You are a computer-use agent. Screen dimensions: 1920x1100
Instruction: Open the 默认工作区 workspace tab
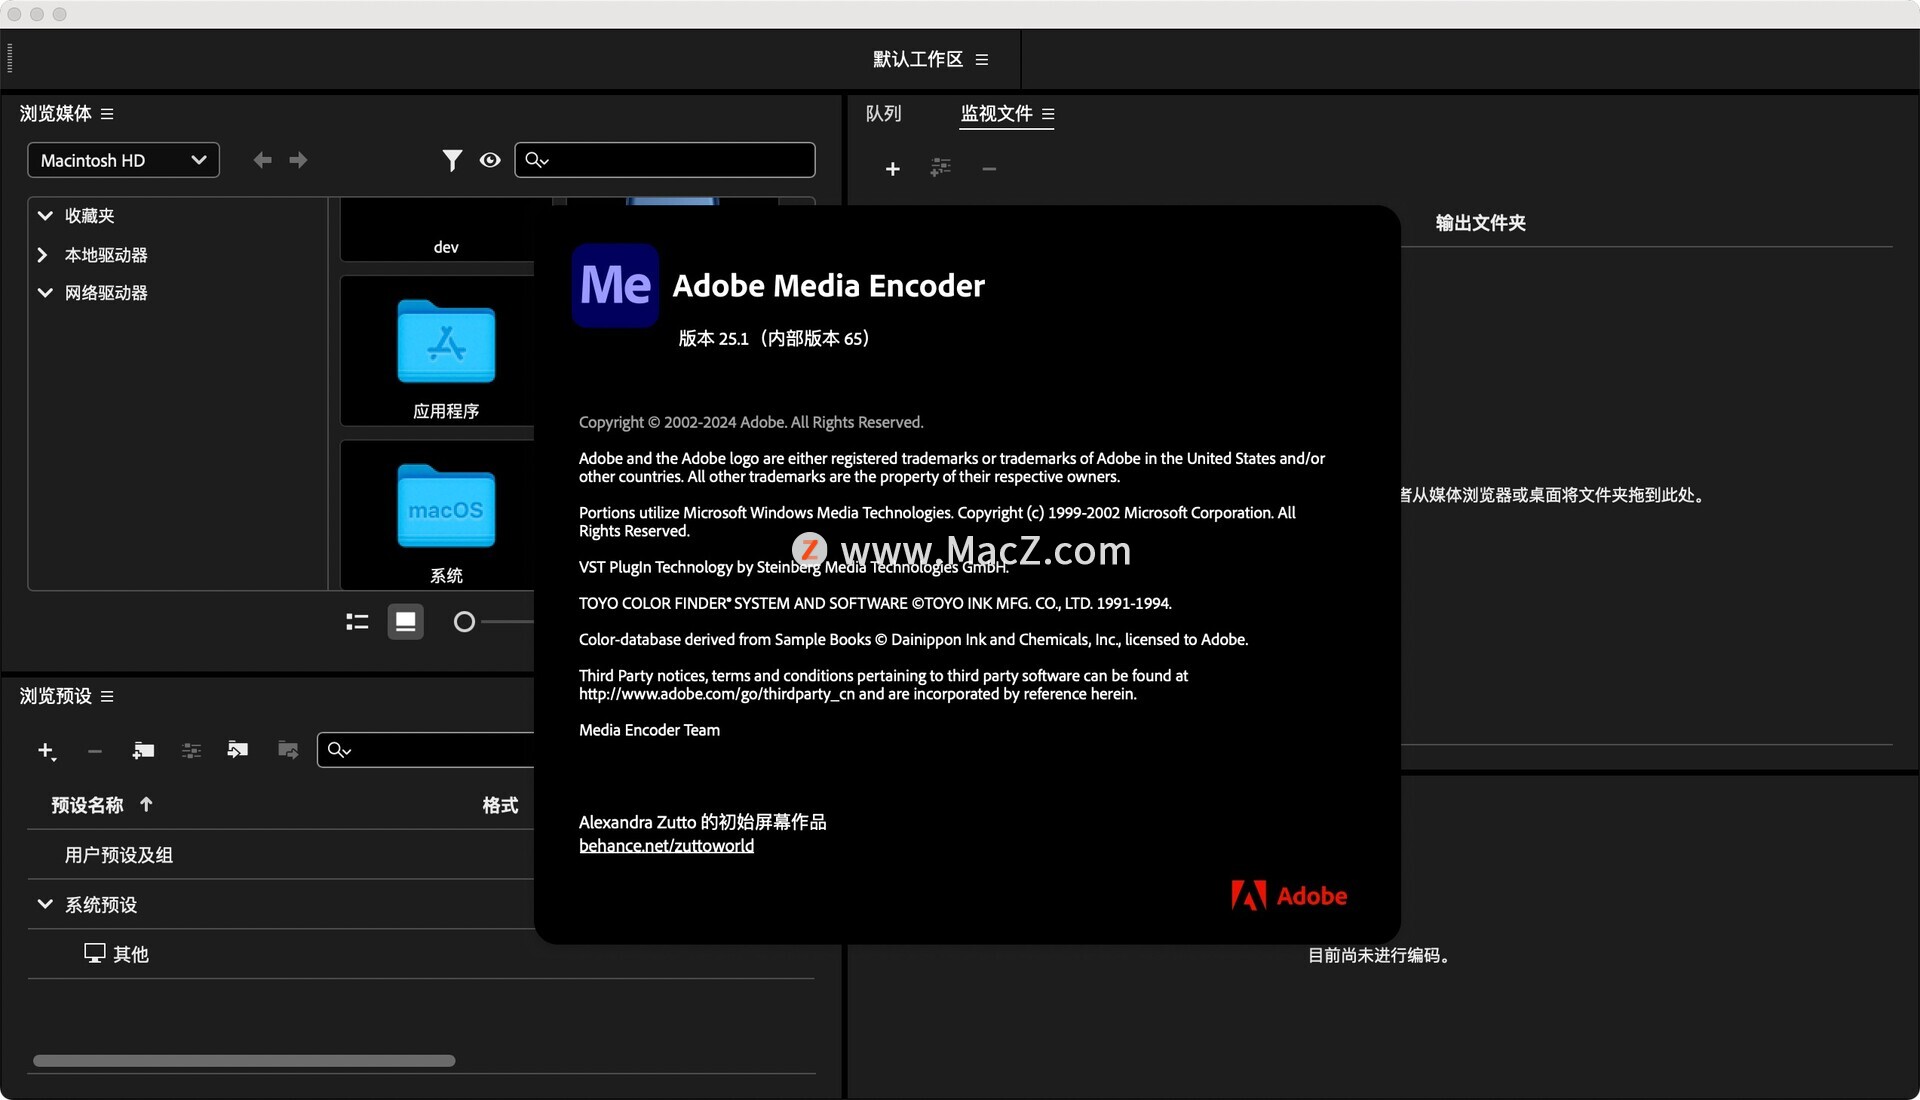[918, 60]
